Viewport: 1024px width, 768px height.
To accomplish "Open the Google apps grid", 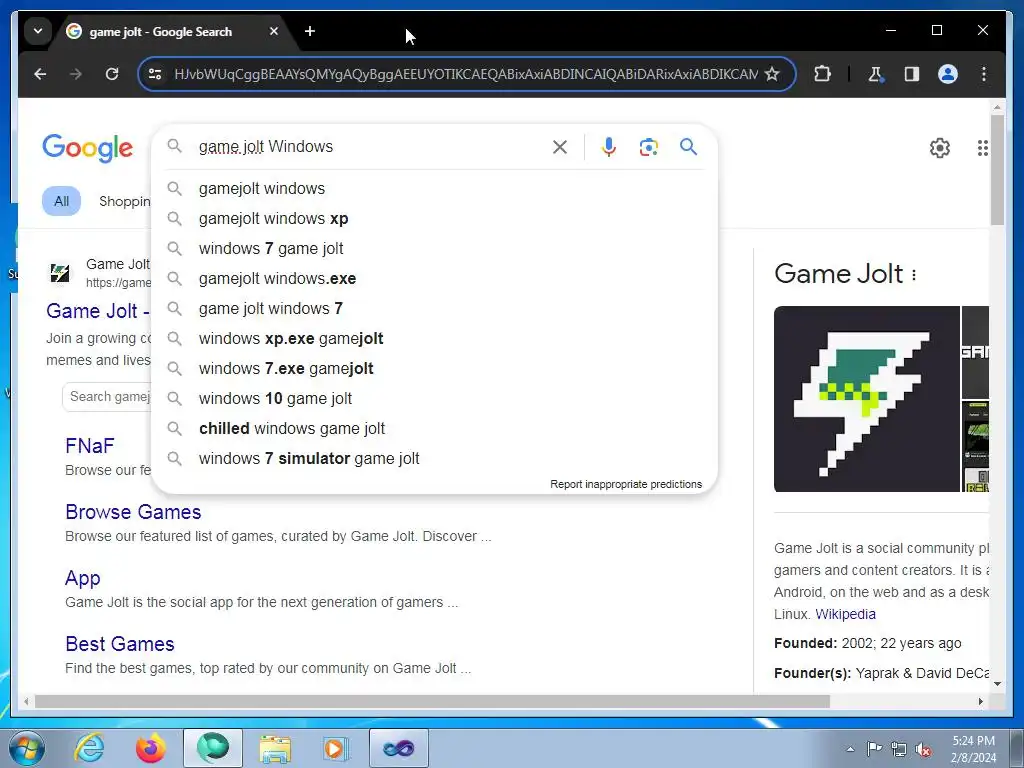I will click(x=982, y=148).
